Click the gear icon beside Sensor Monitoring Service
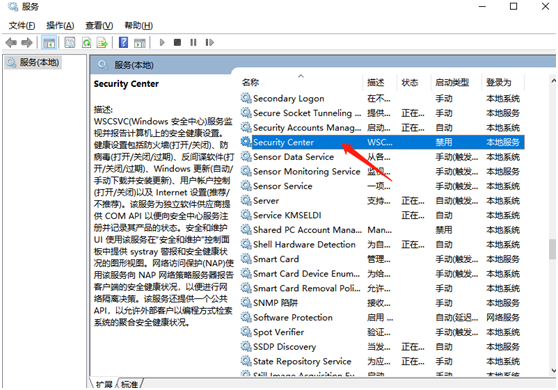Screen dimensions: 558x390 pyautogui.click(x=246, y=171)
